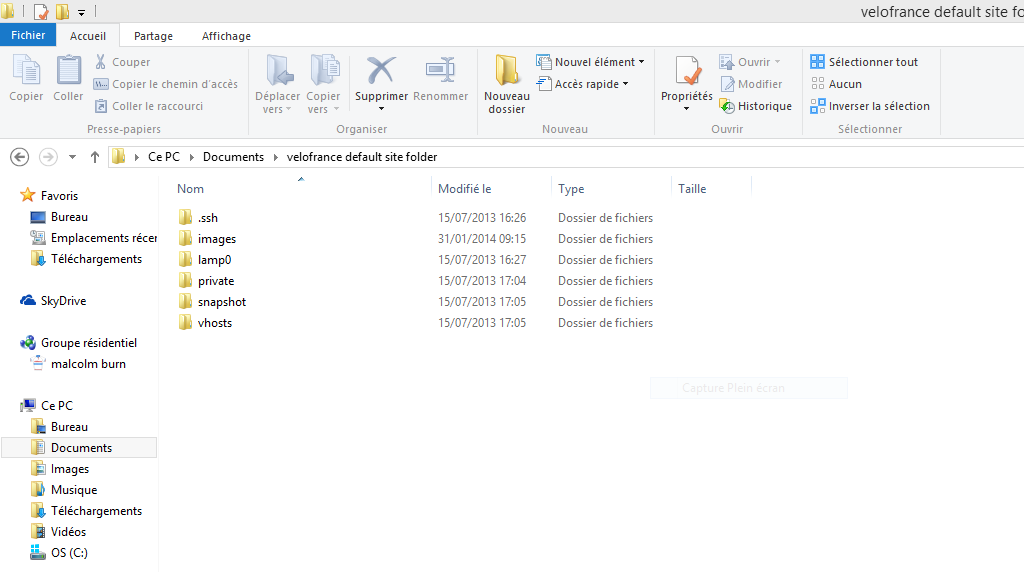The height and width of the screenshot is (572, 1024).
Task: Select the .ssh folder
Action: point(208,218)
